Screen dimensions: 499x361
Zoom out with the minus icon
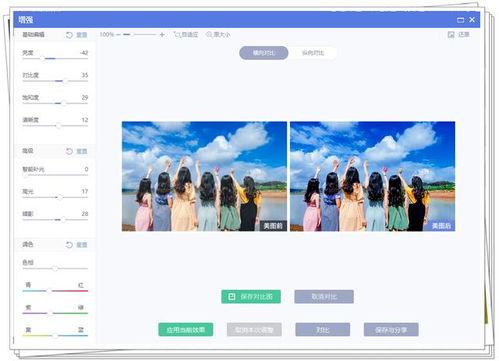[118, 34]
